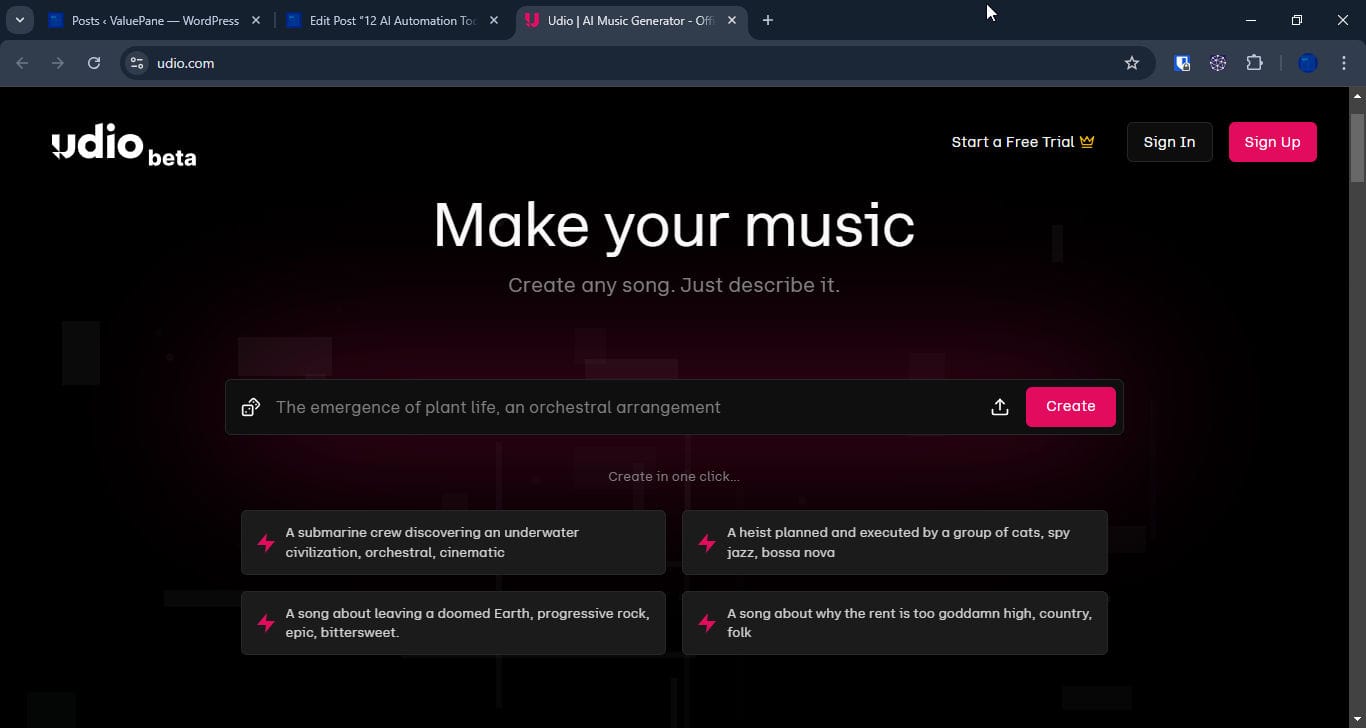Choose the heist by cats spy jazz prompt
The height and width of the screenshot is (728, 1366).
click(895, 542)
